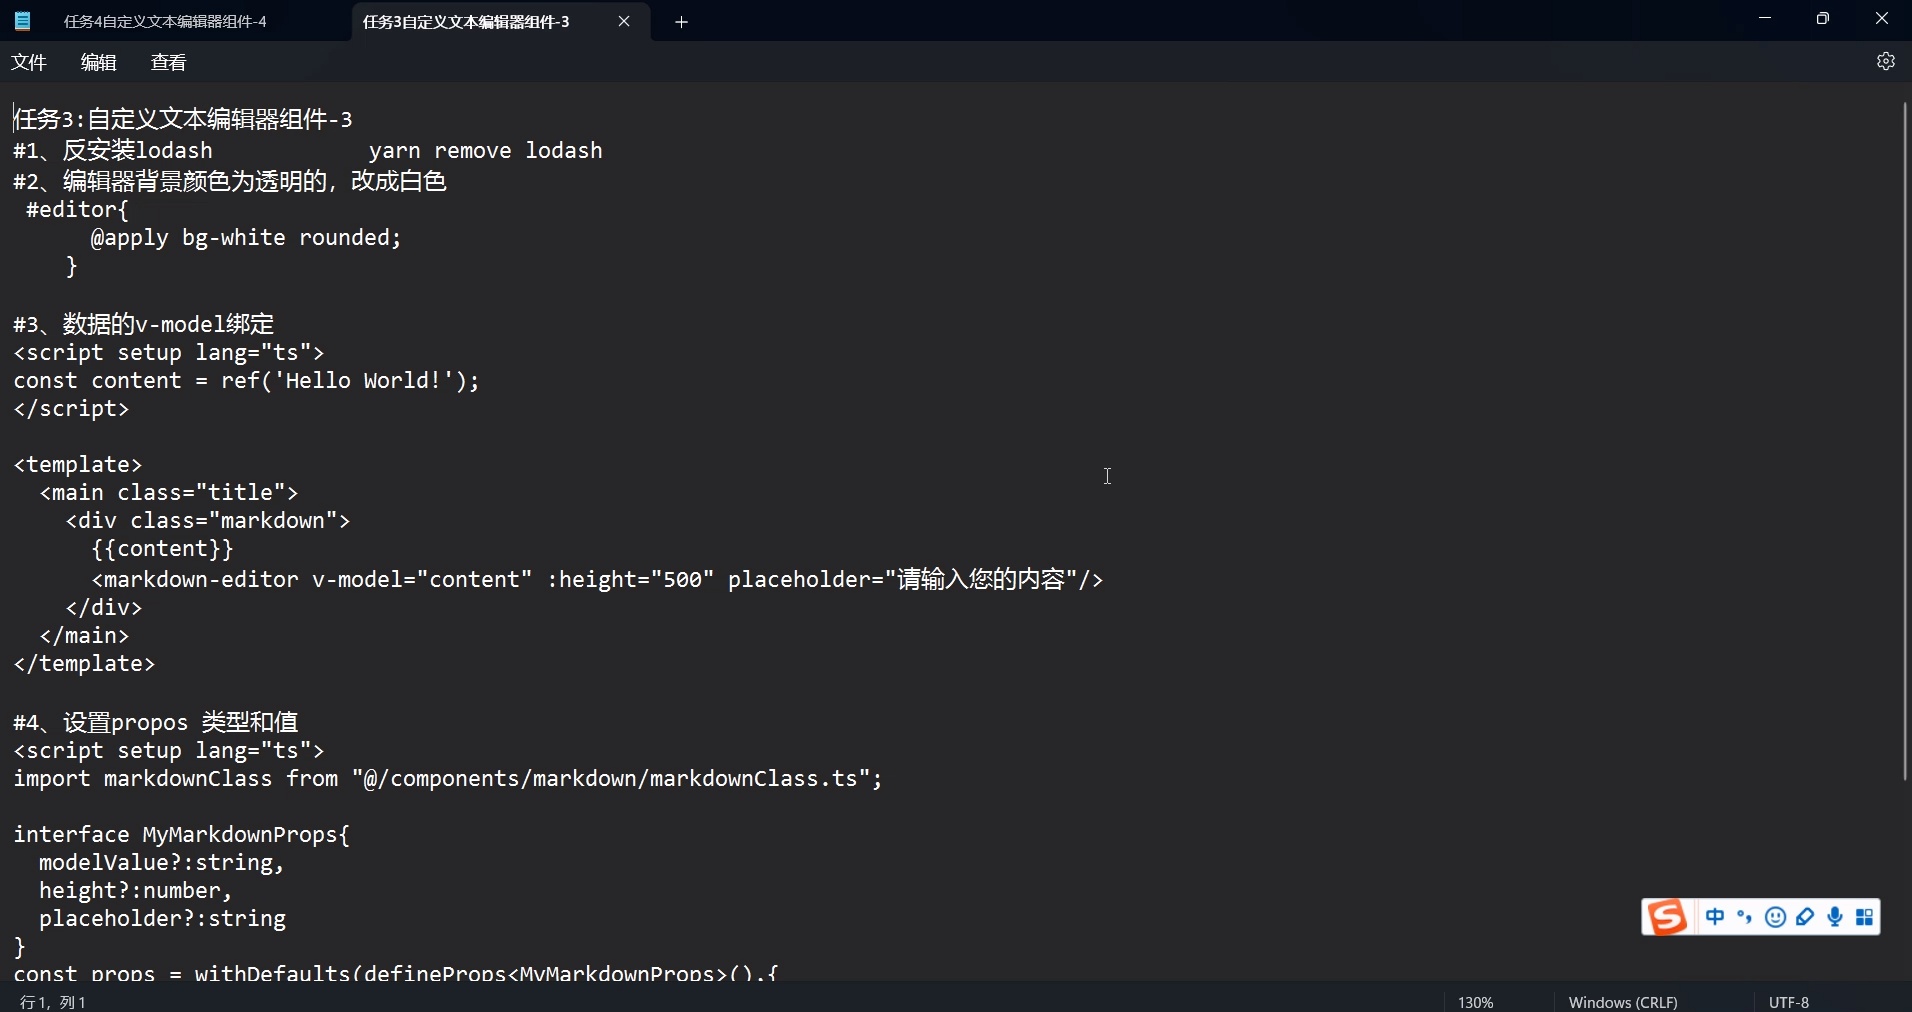1912x1012 pixels.
Task: Open Notepad settings via the gear icon
Action: (1886, 61)
